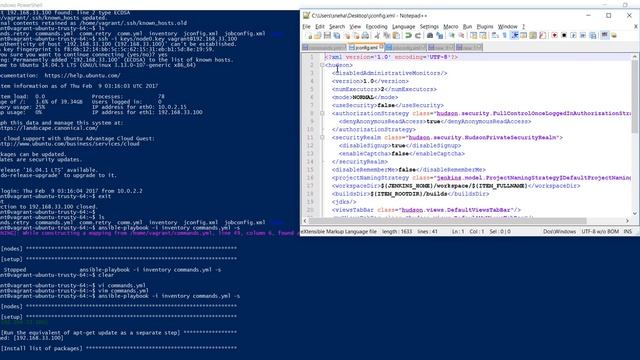Play back the recorded macro
Image resolution: width=640 pixels, height=360 pixels.
tap(573, 36)
